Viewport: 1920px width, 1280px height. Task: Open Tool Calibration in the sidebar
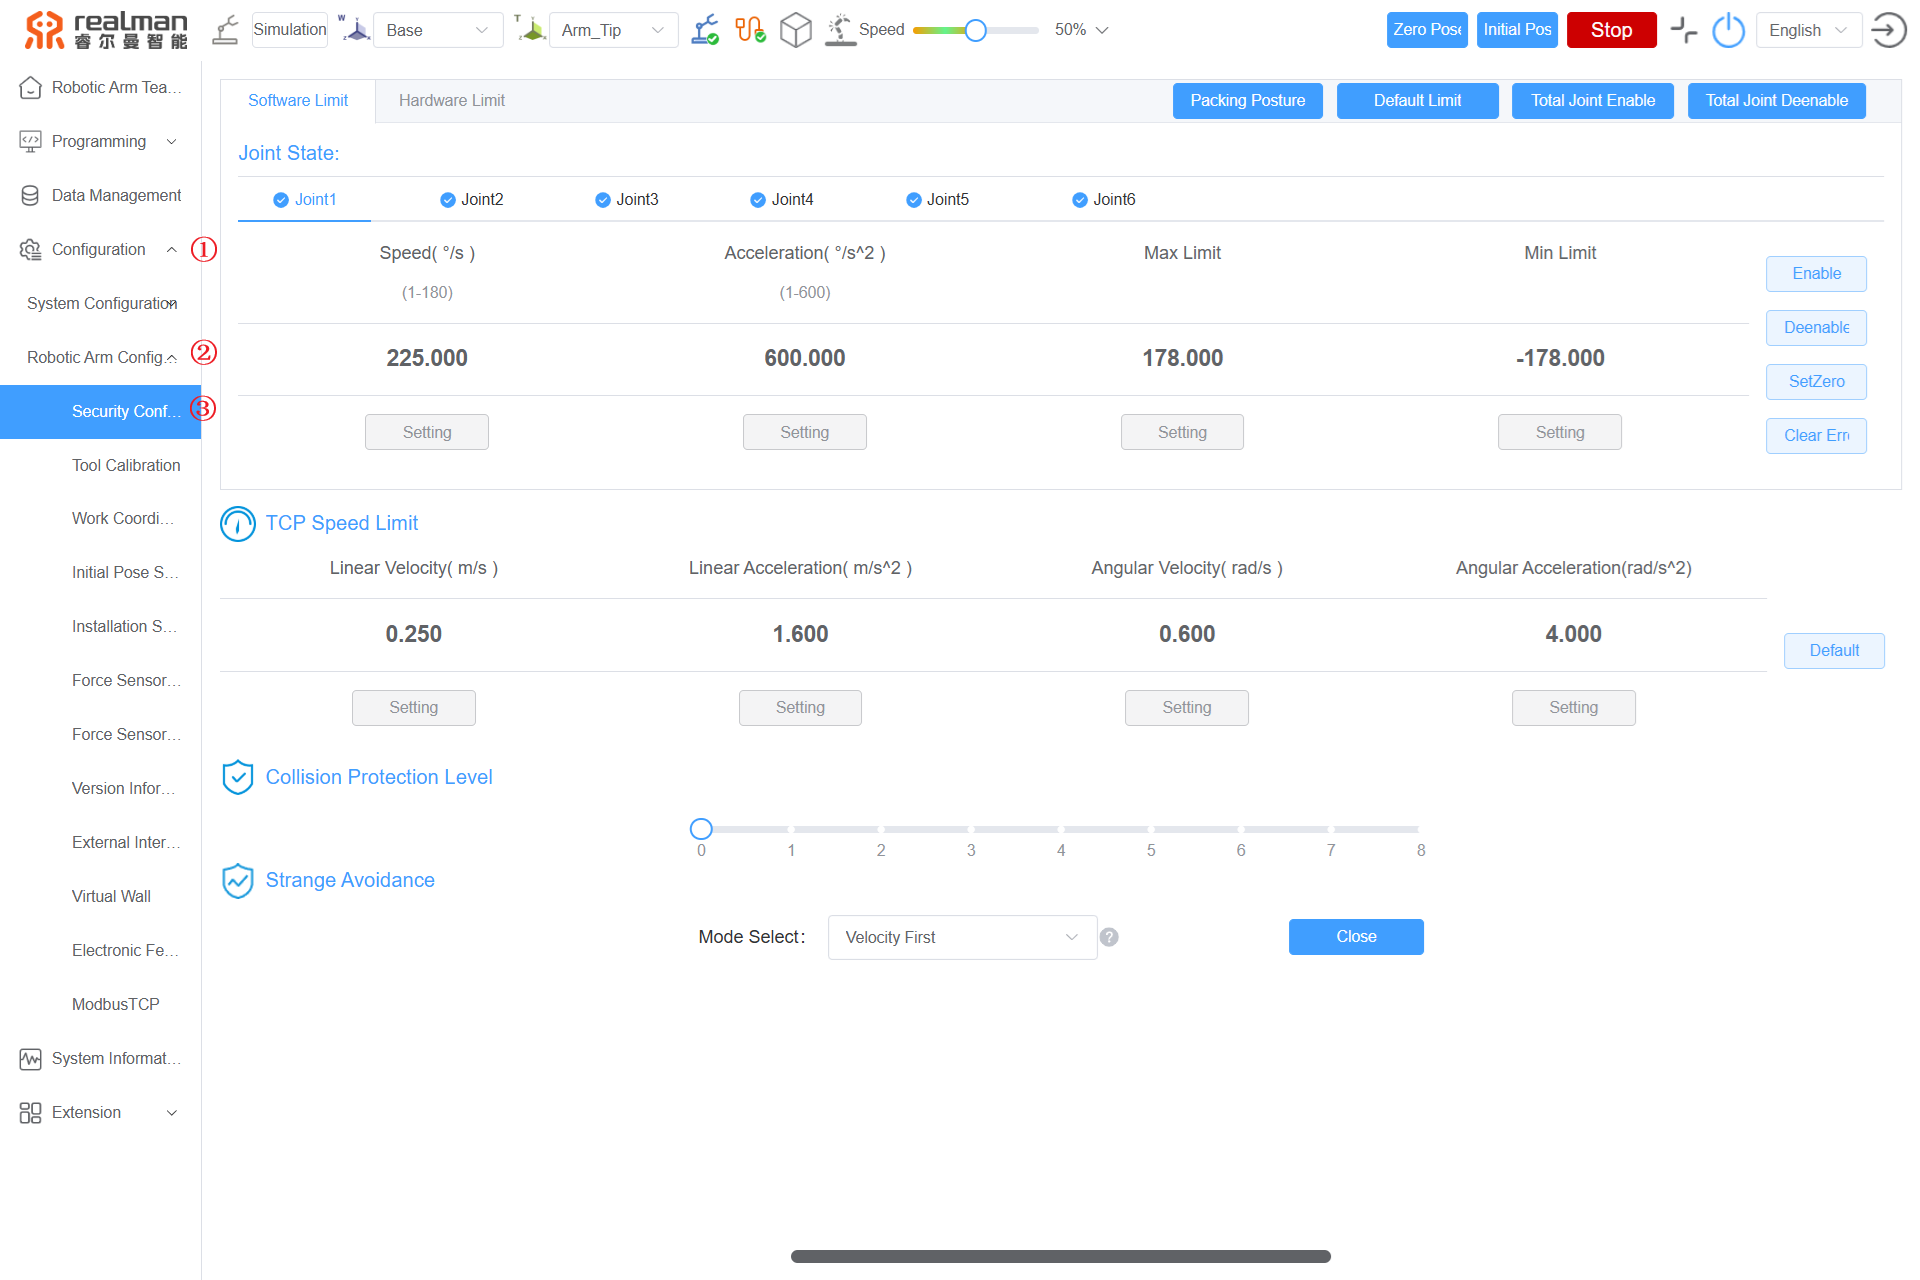[x=126, y=465]
